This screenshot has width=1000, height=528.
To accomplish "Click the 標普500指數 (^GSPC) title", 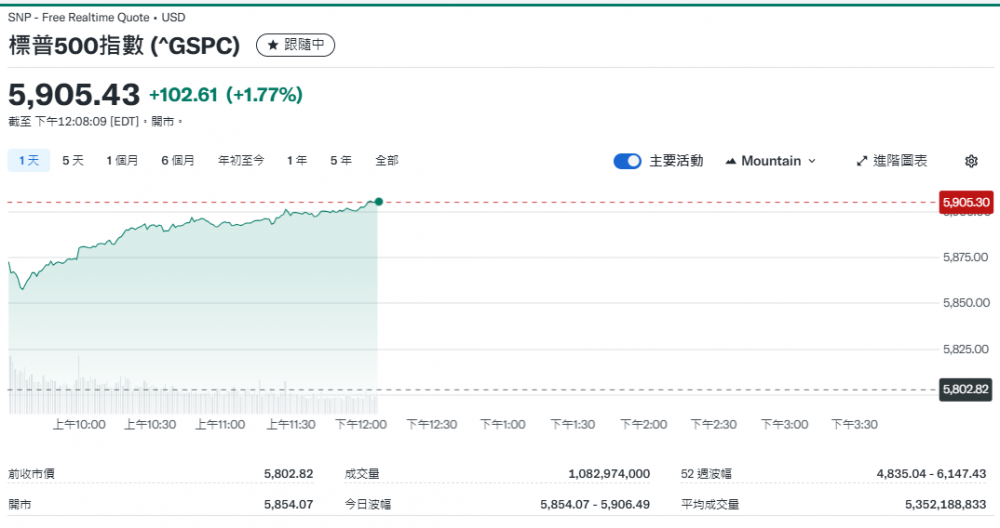I will 125,46.
